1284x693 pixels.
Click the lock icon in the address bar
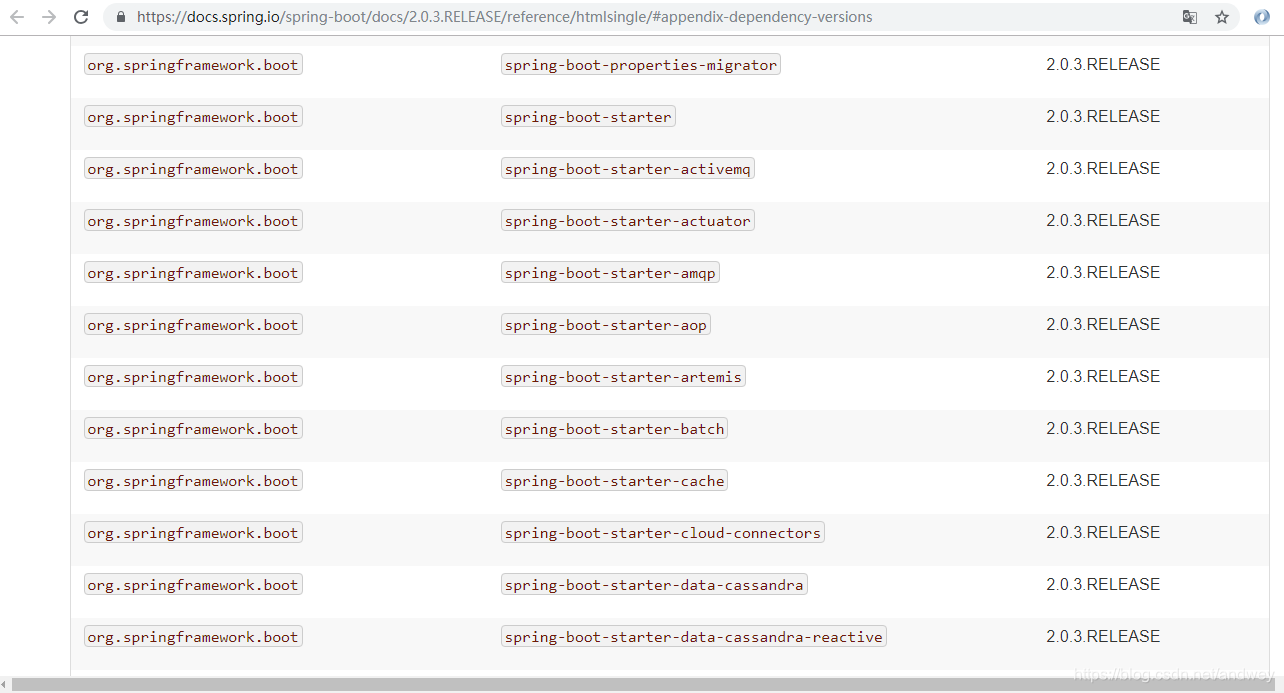(122, 17)
